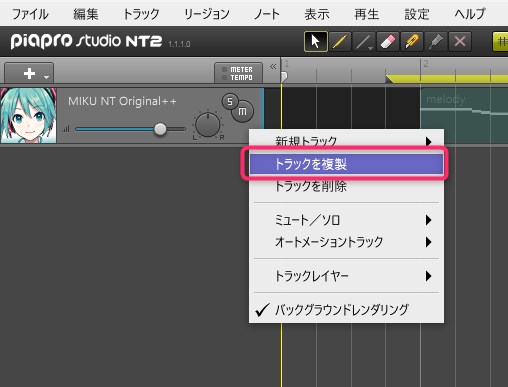Viewport: 508px width, 387px height.
Task: Open the 表示 menu
Action: click(317, 14)
